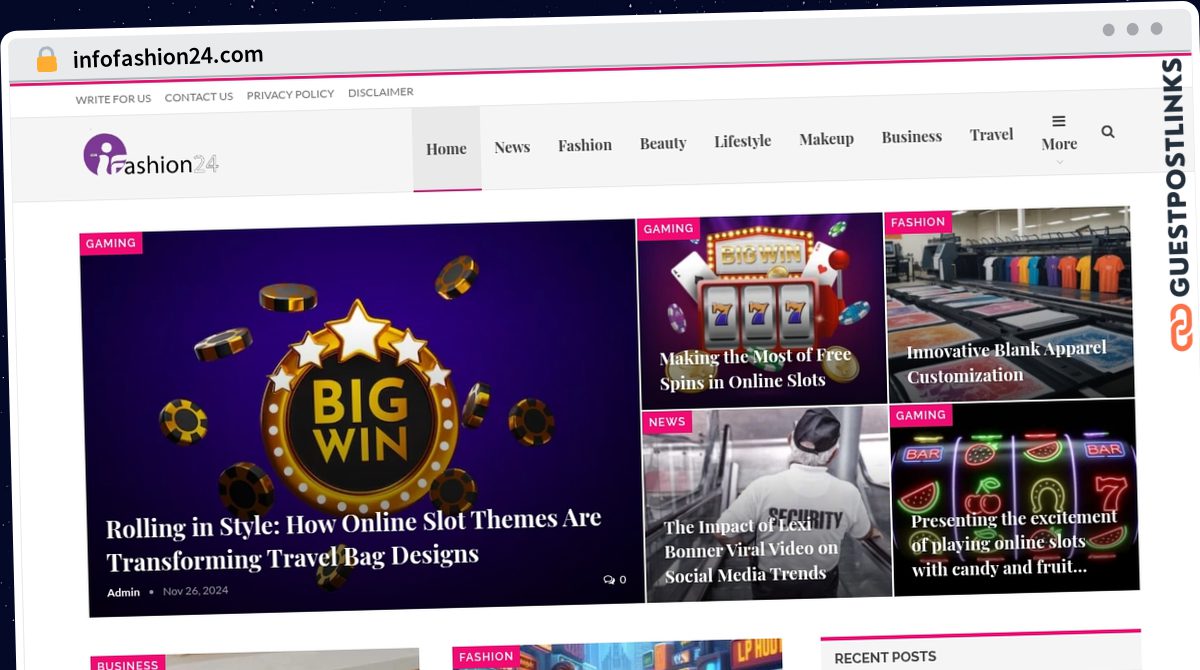Click the Gaming tag on Free Spins post
The width and height of the screenshot is (1200, 670).
pos(668,229)
